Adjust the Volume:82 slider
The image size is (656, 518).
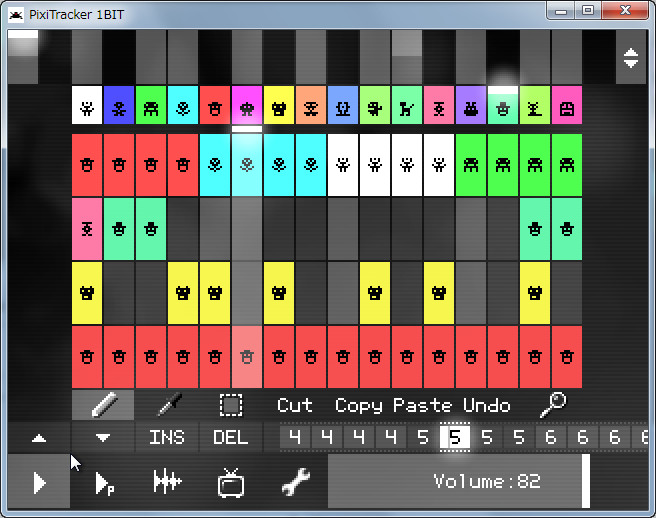459,481
